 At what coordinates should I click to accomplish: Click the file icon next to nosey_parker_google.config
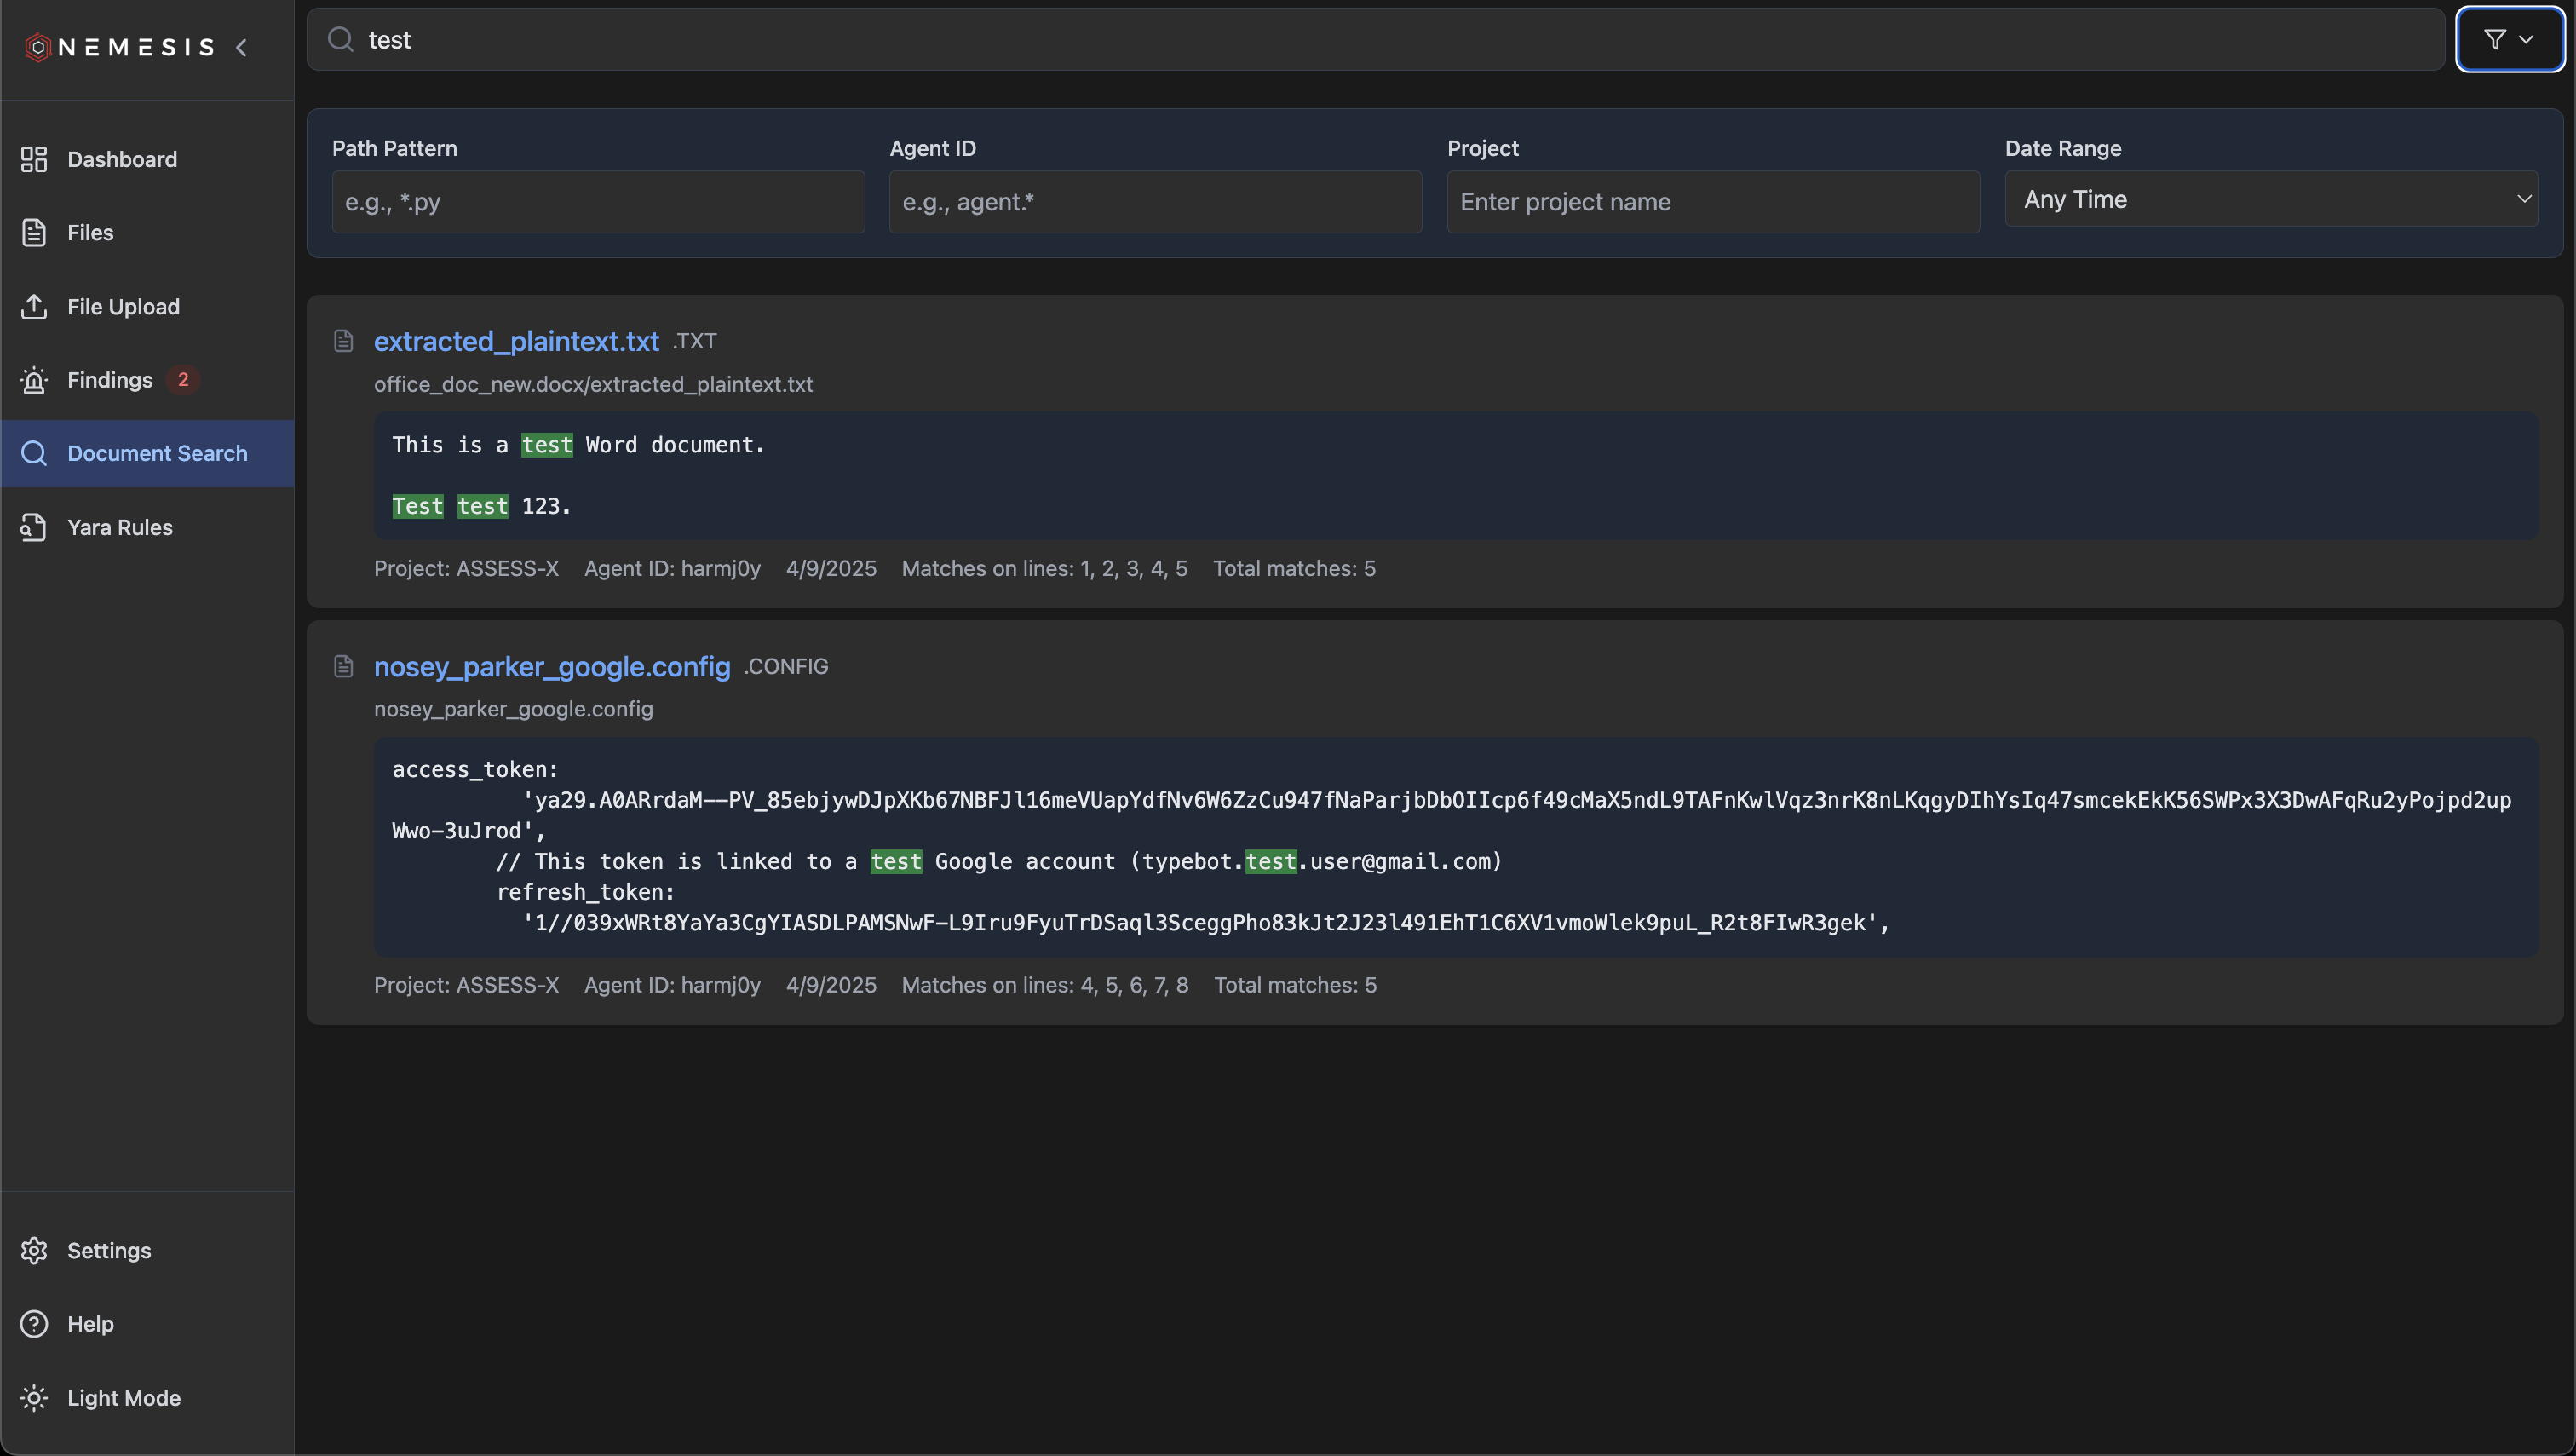coord(343,666)
